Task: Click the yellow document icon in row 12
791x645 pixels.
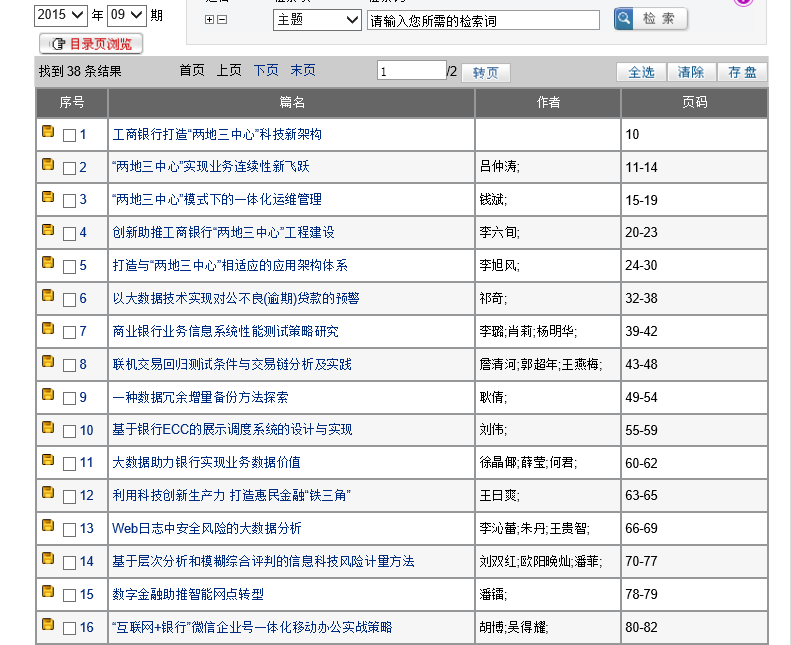Action: tap(48, 492)
